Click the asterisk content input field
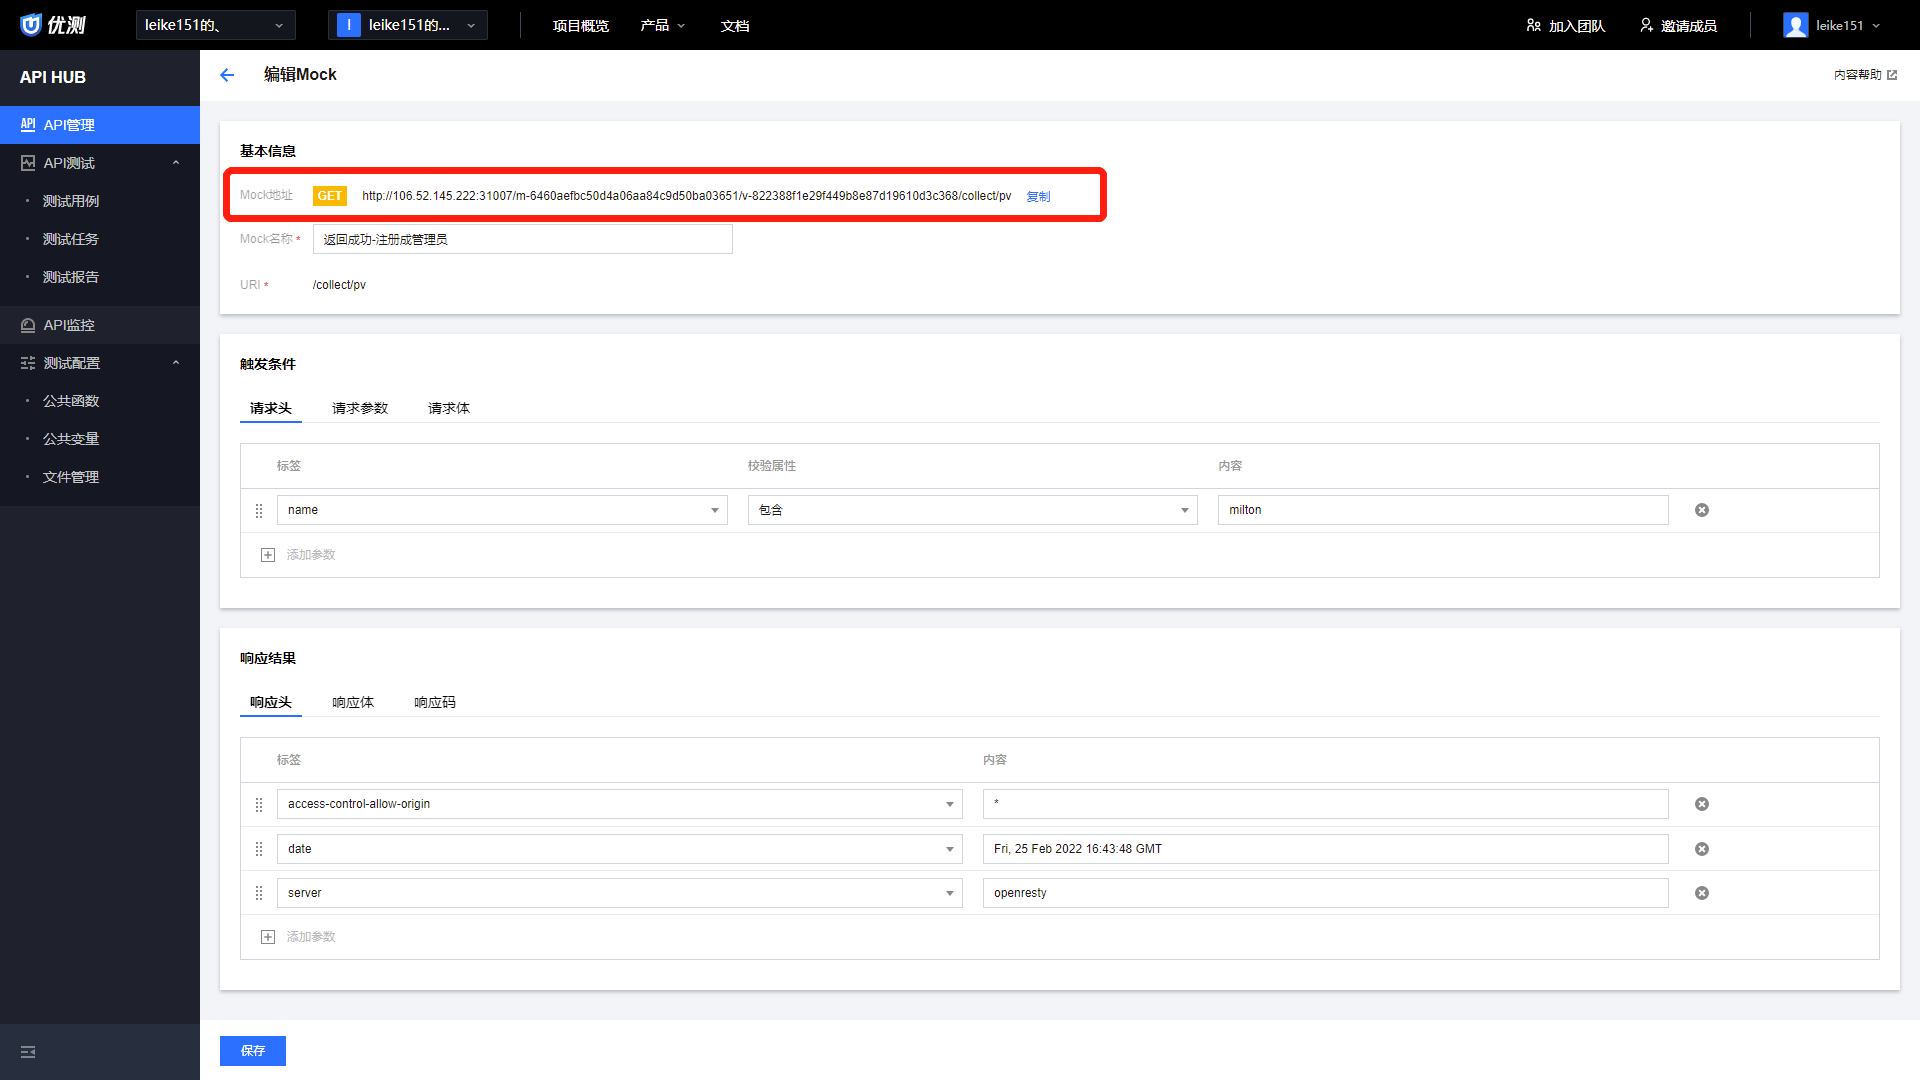 tap(1326, 804)
